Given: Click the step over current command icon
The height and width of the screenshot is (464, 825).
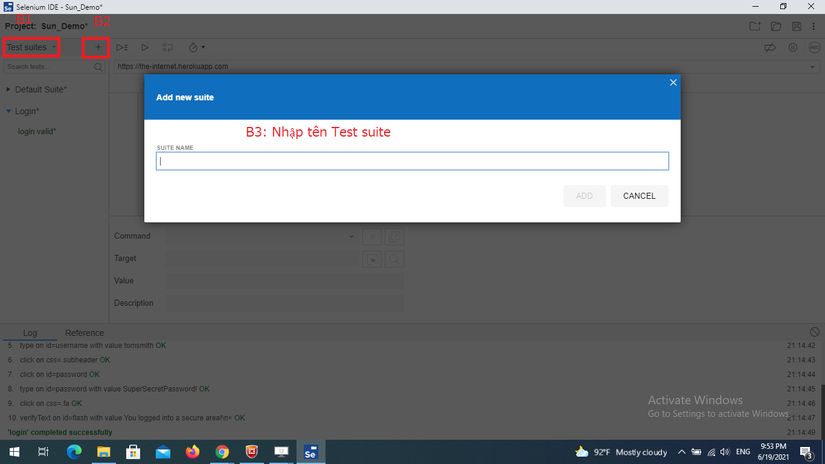Looking at the screenshot, I should [168, 47].
